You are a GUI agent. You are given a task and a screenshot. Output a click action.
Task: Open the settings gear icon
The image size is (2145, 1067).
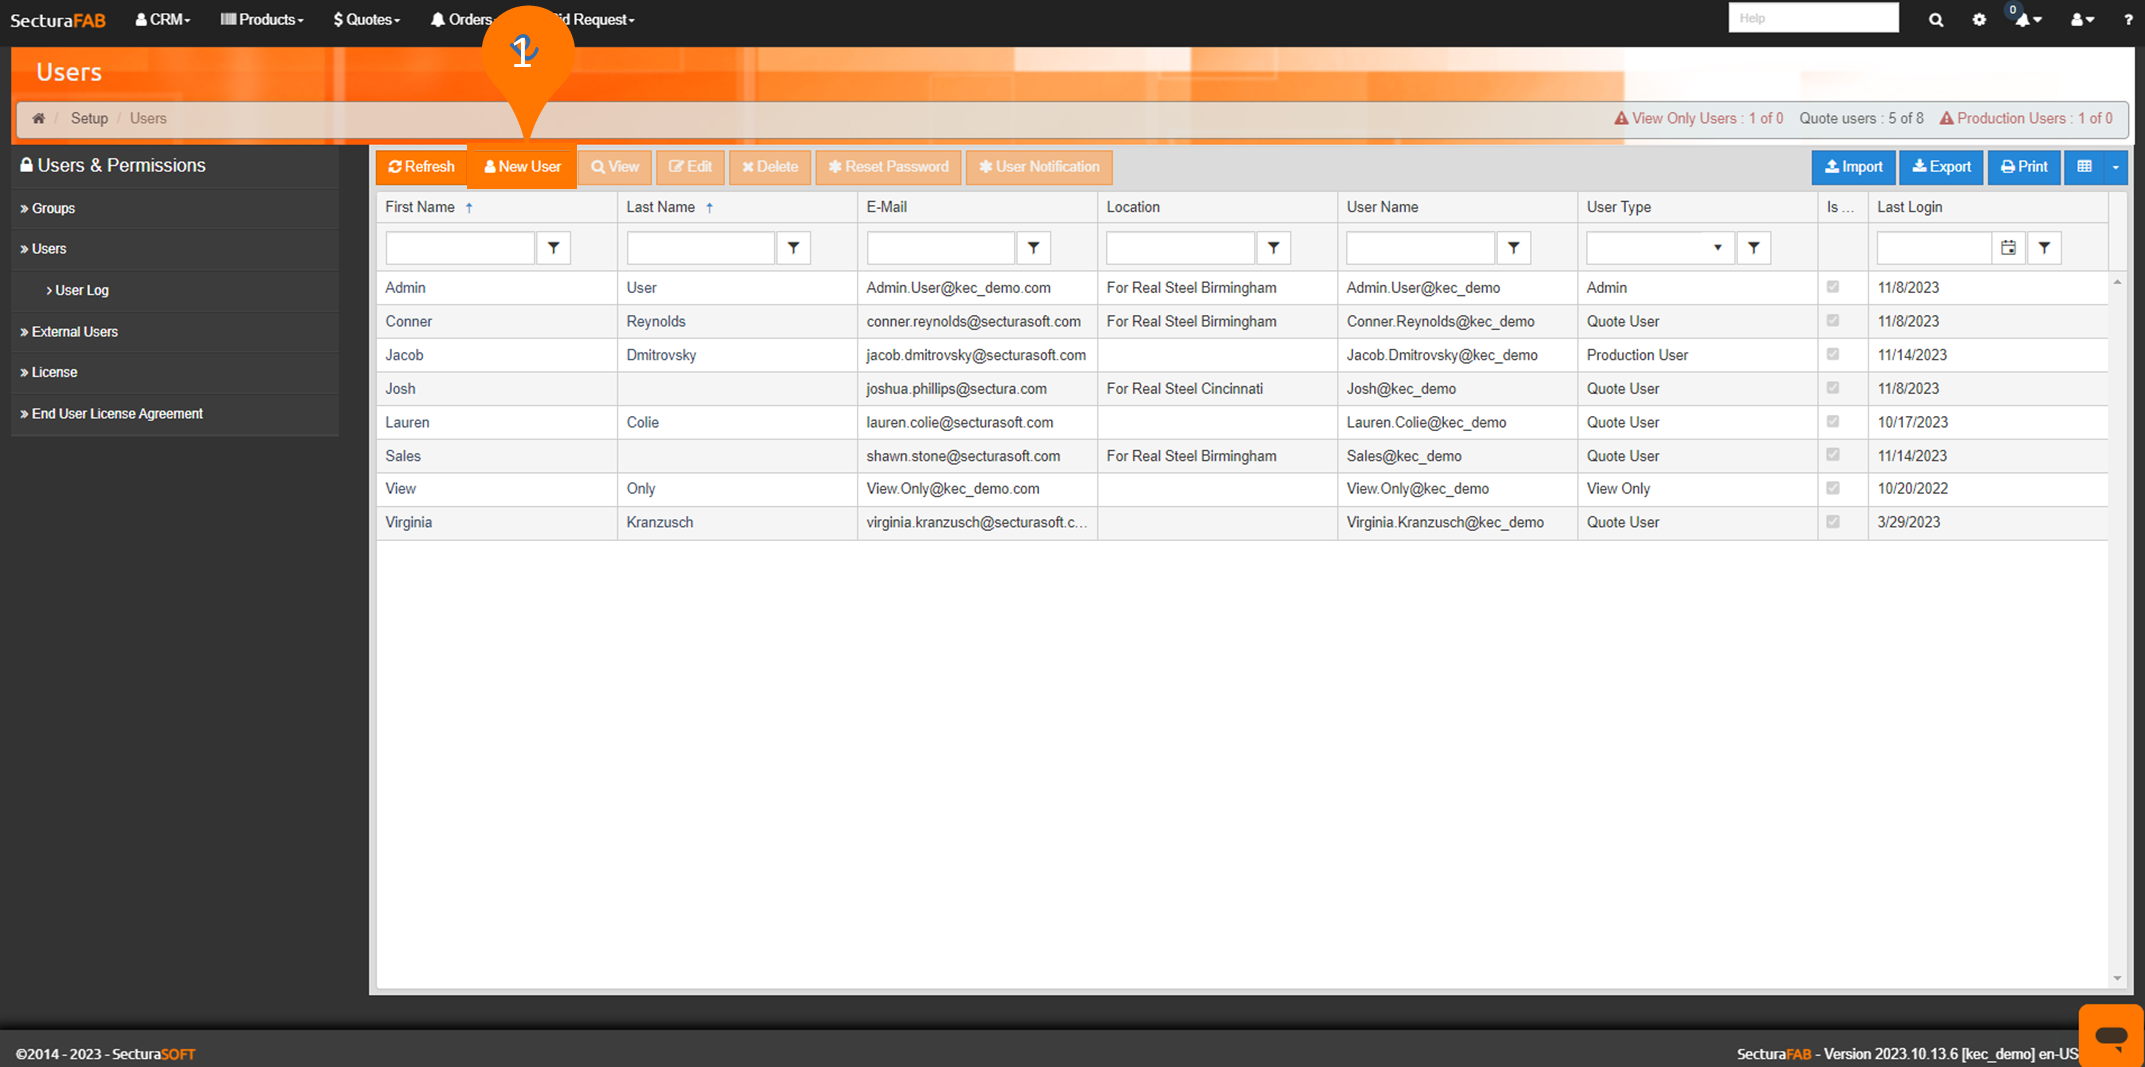pyautogui.click(x=1978, y=19)
